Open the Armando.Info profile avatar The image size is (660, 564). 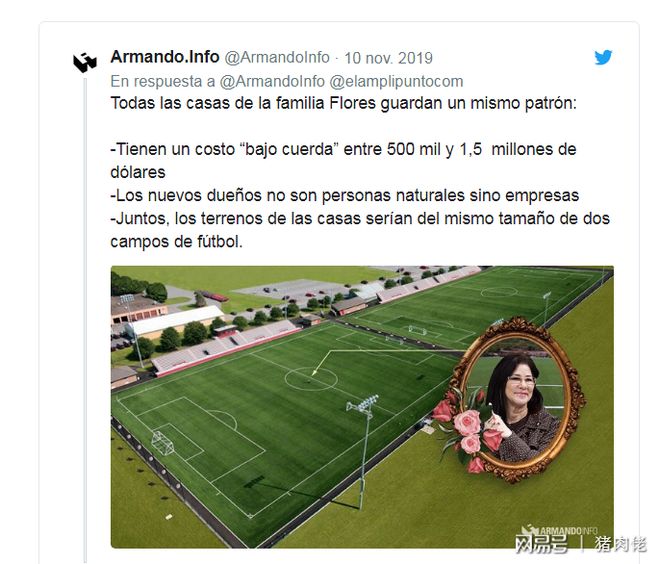pos(85,62)
